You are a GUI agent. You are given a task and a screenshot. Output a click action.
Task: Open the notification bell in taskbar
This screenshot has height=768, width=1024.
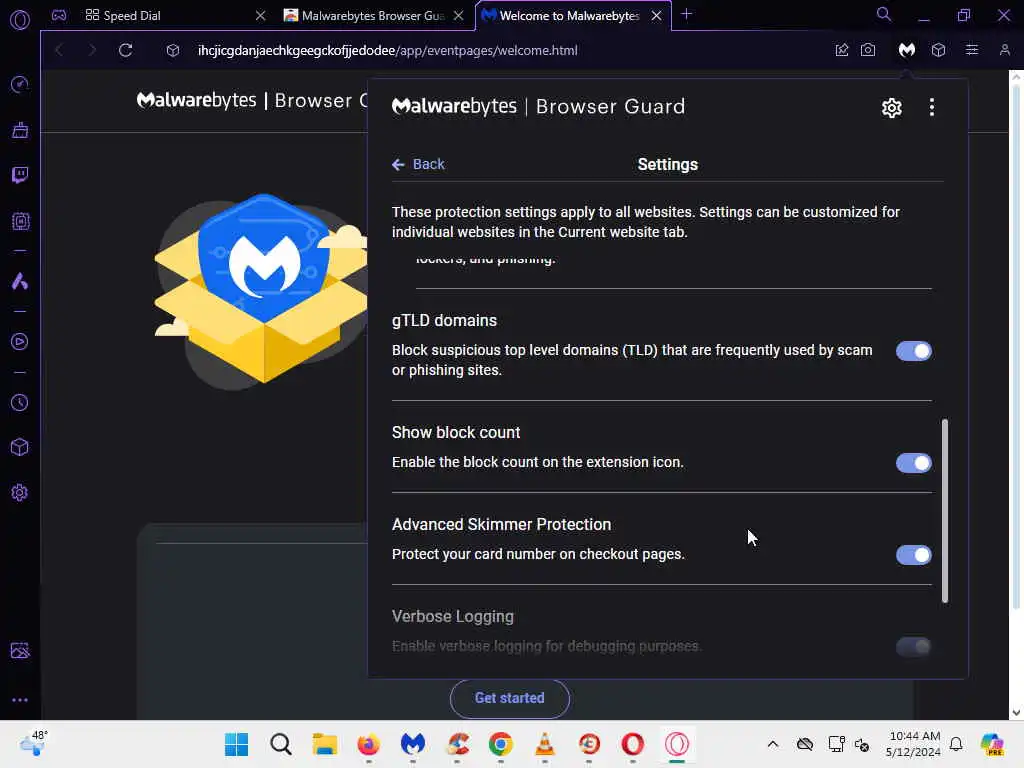click(x=956, y=744)
